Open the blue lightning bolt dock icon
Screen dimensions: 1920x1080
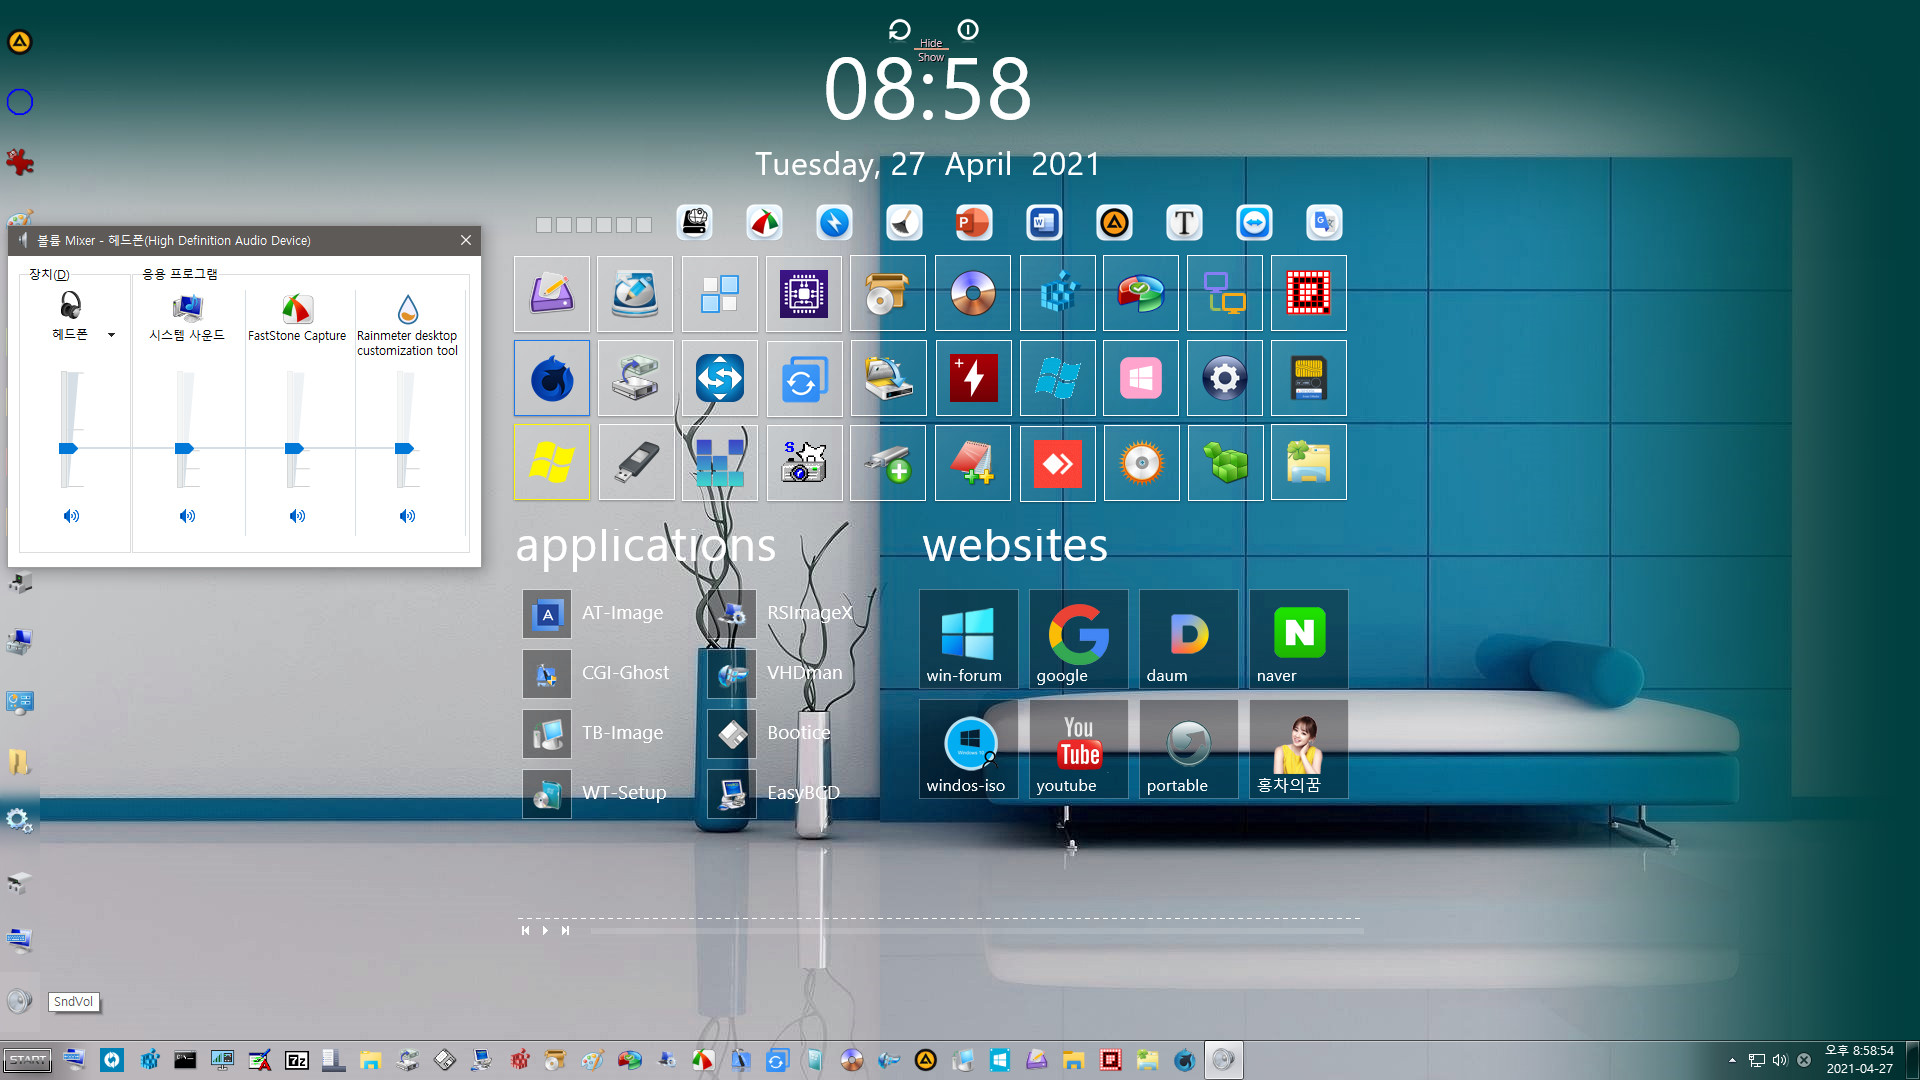pyautogui.click(x=834, y=222)
